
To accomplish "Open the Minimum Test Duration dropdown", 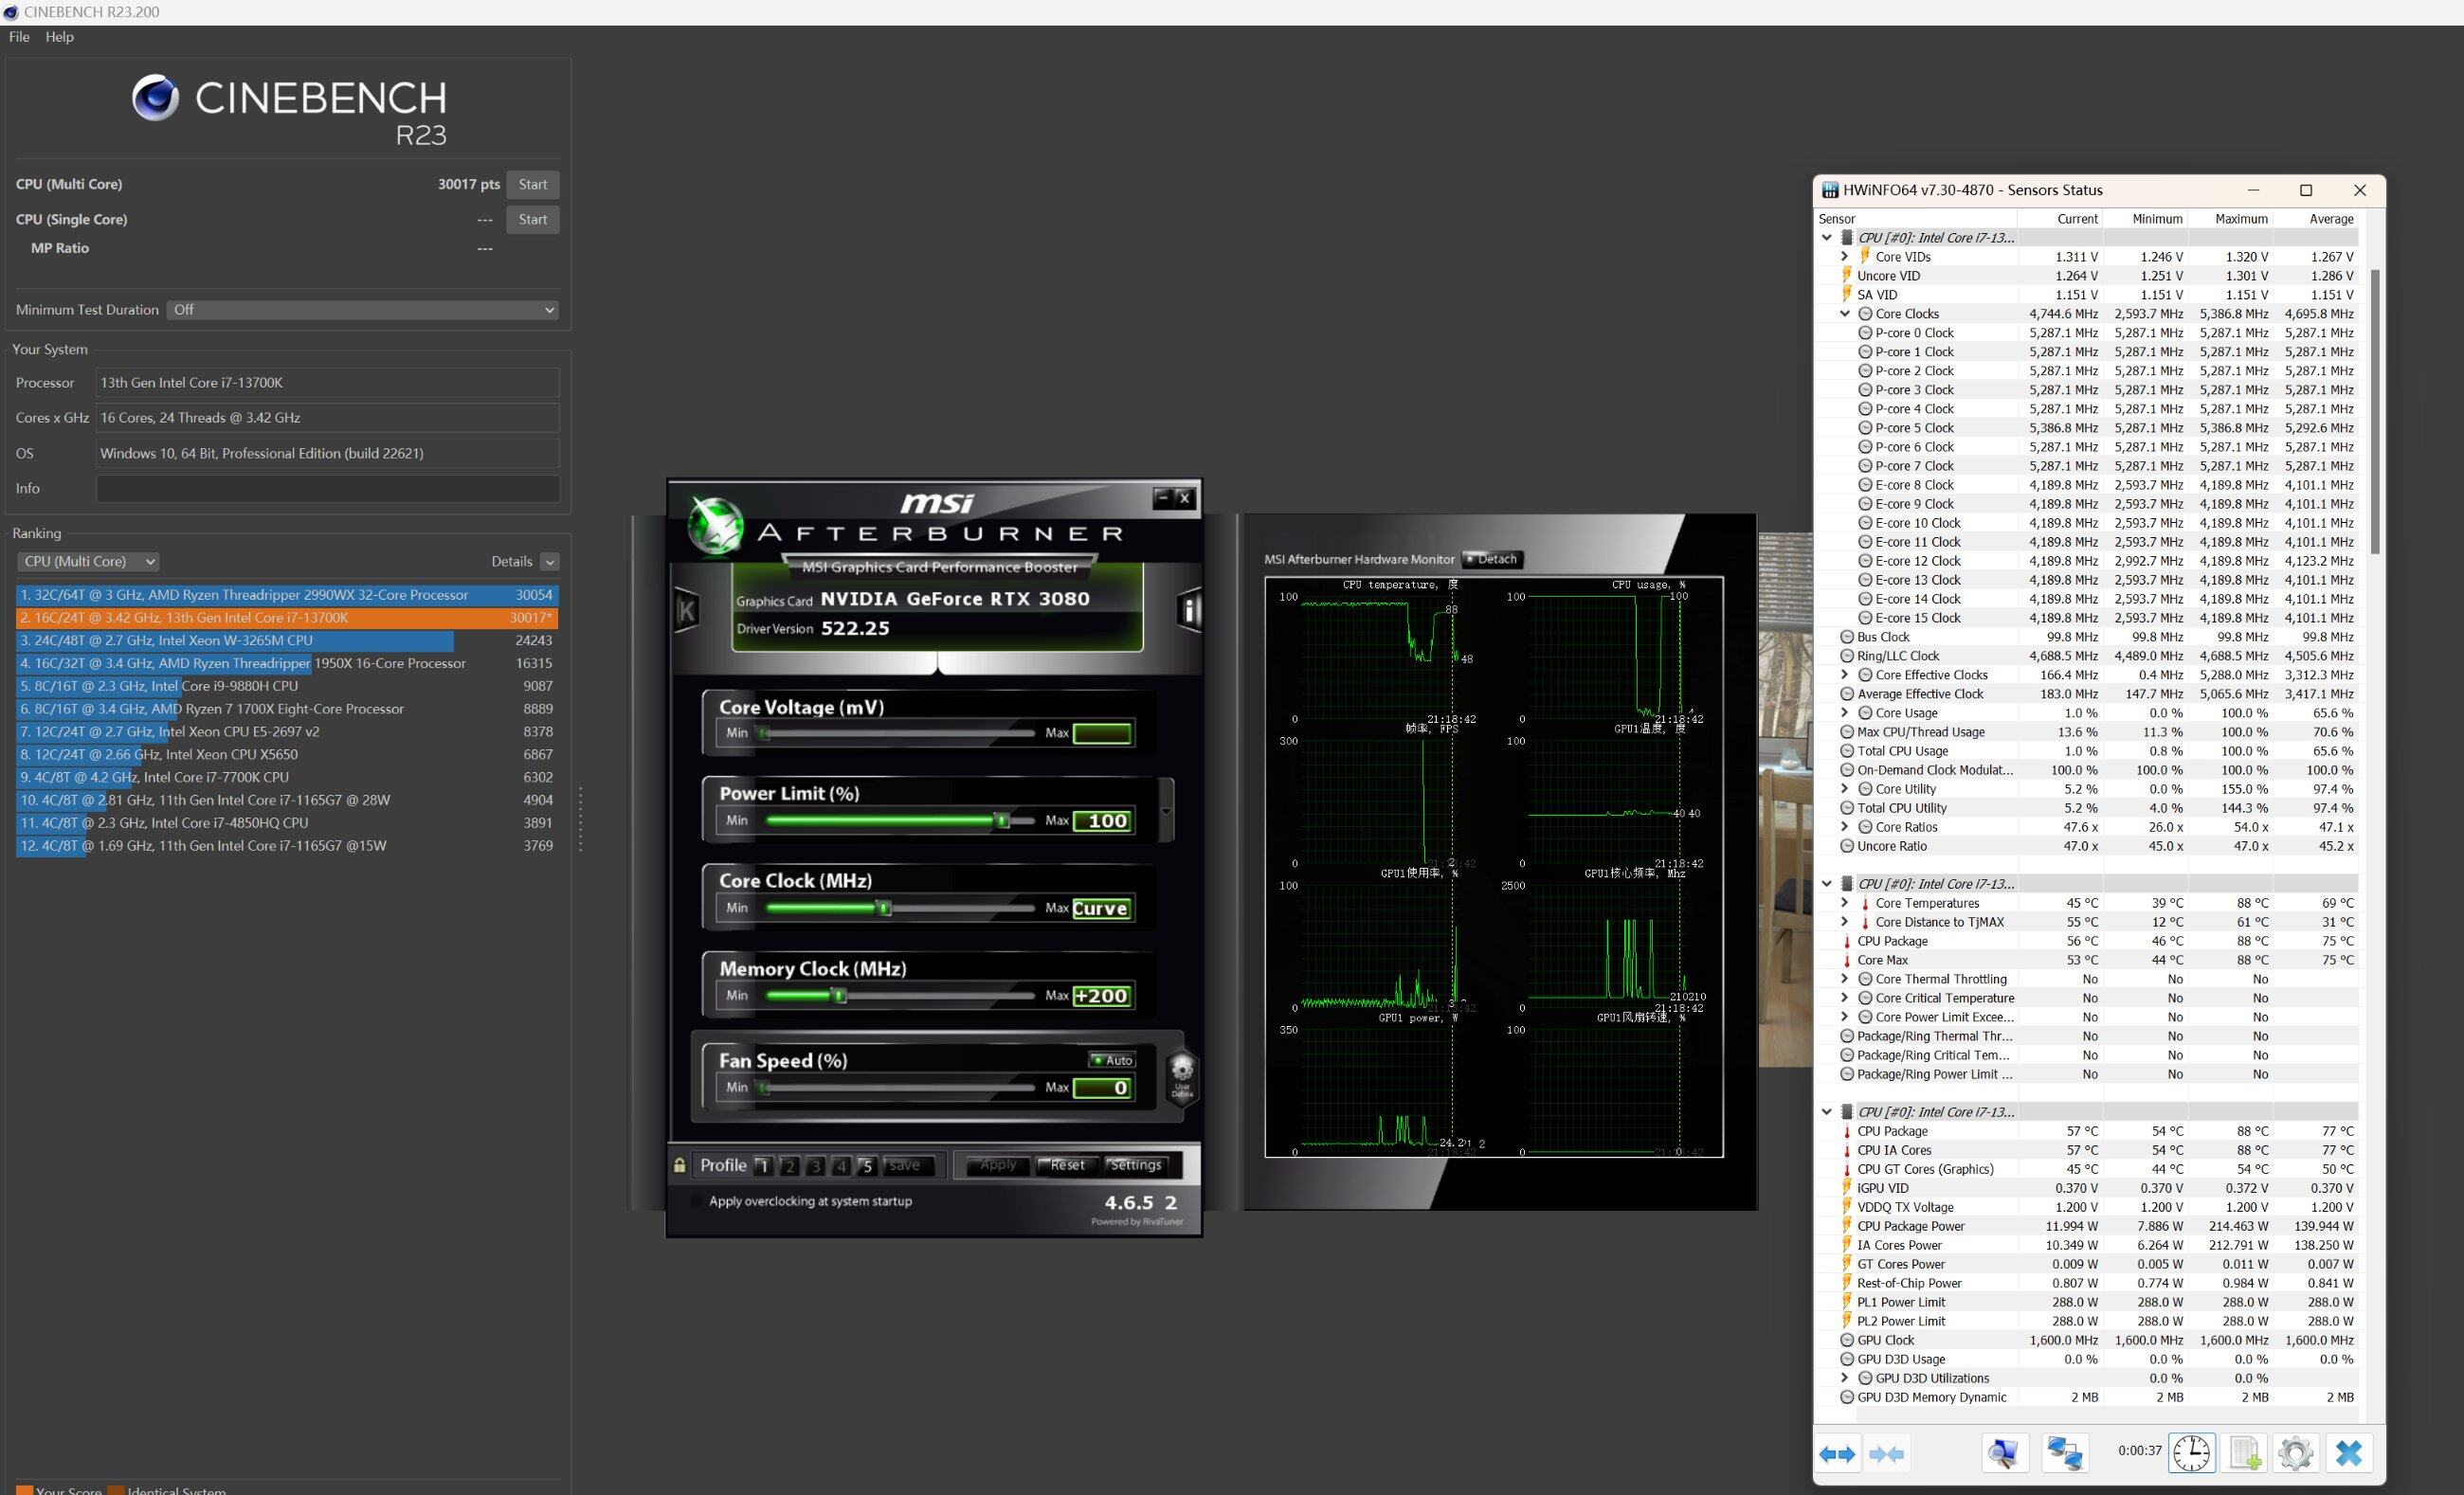I will [362, 310].
